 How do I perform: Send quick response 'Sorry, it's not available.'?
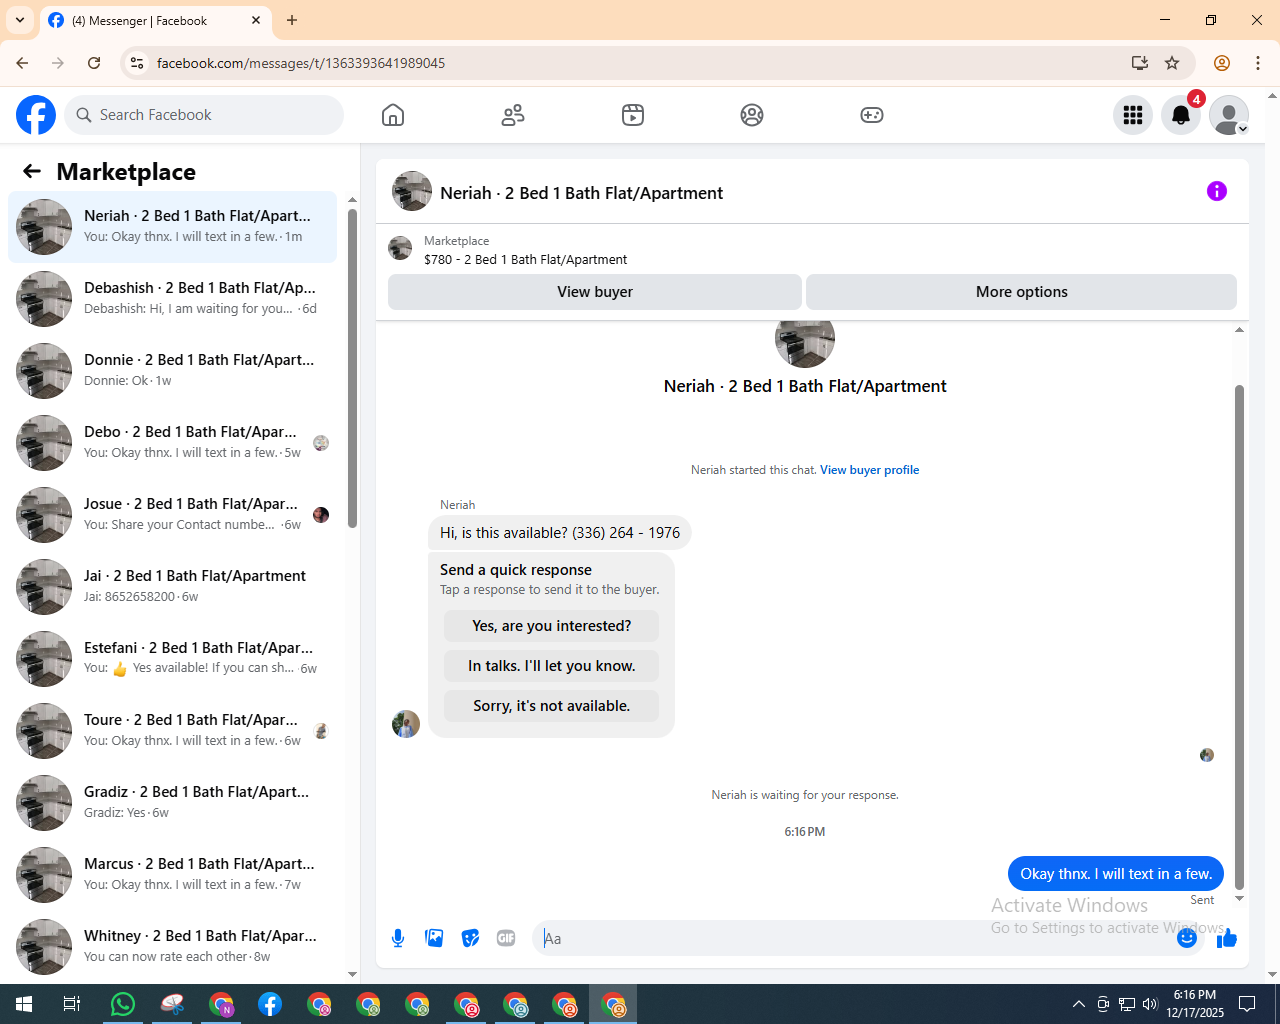pyautogui.click(x=551, y=706)
